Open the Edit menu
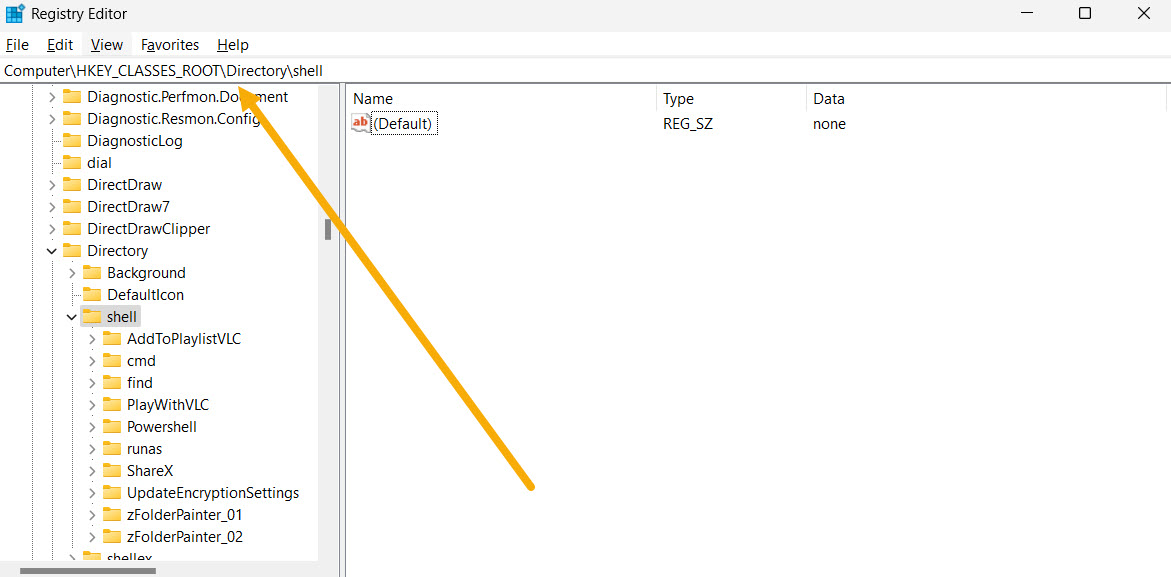The image size is (1171, 577). pyautogui.click(x=59, y=44)
